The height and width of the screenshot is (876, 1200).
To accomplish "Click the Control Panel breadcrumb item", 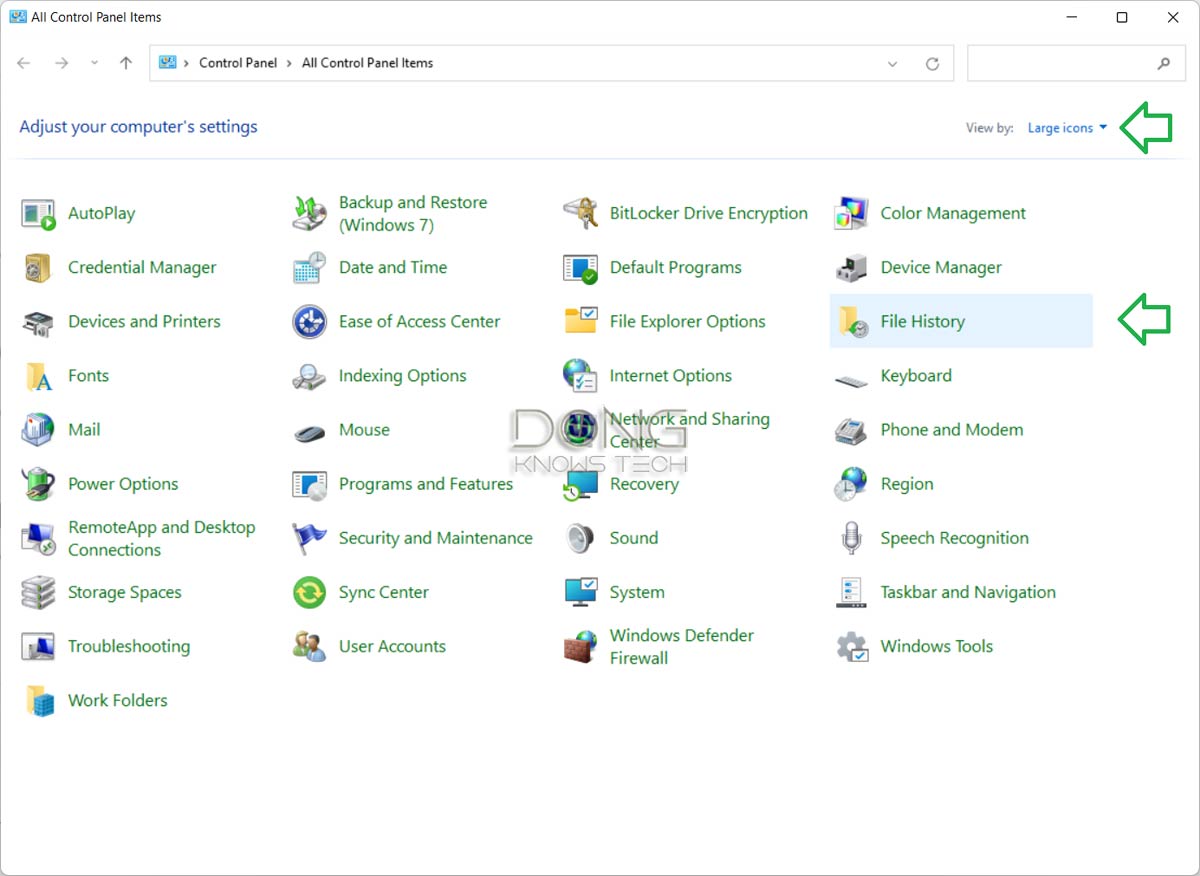I will pyautogui.click(x=238, y=62).
